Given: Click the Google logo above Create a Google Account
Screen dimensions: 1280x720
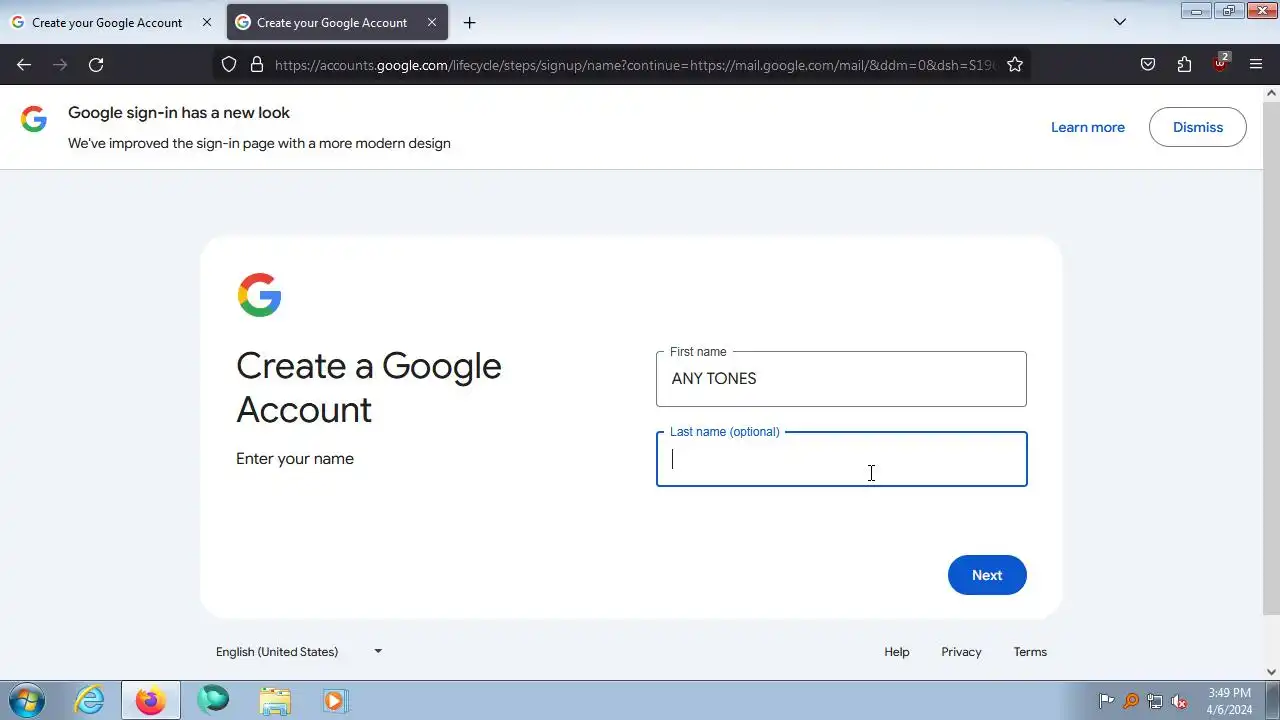Looking at the screenshot, I should [259, 295].
